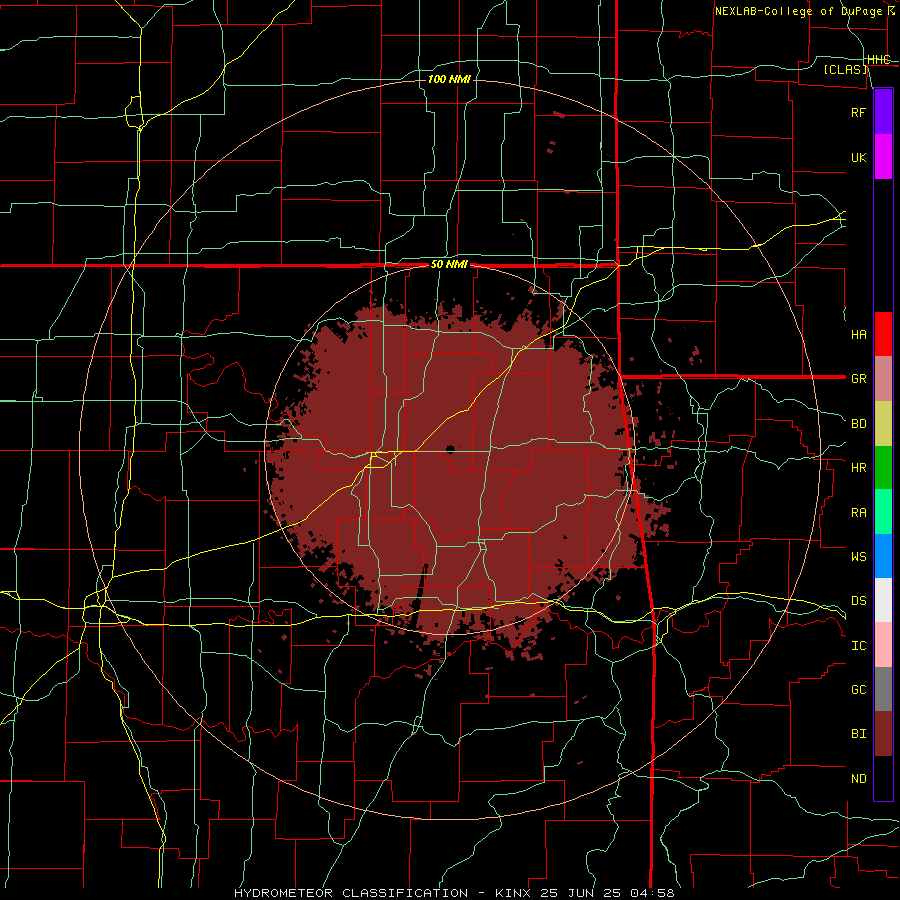Click the DS legend label

coord(858,601)
